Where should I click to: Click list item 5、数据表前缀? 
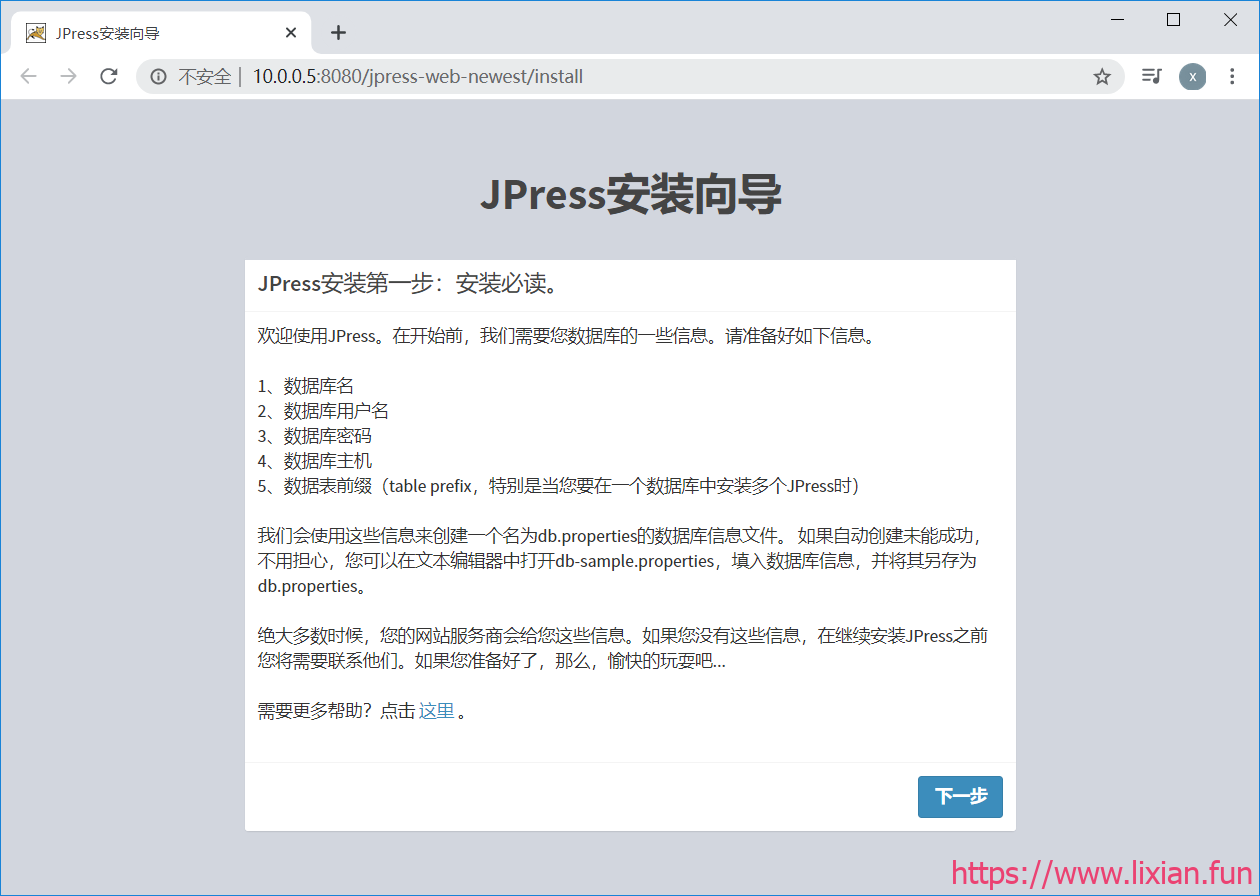[559, 486]
